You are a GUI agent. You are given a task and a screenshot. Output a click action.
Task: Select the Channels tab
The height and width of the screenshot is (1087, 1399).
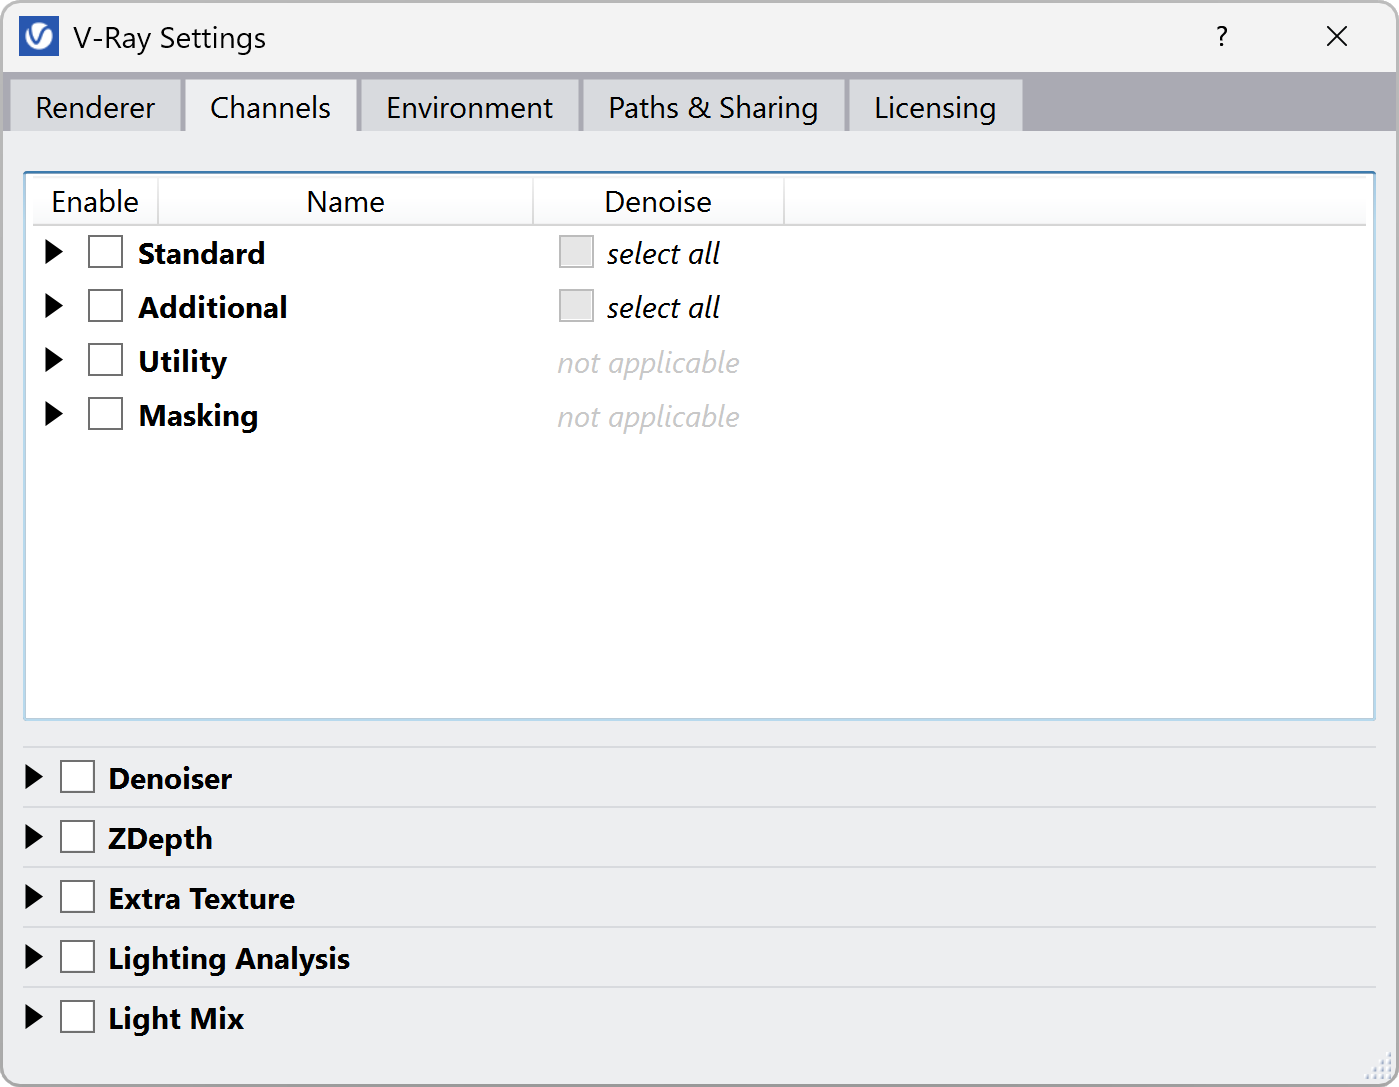pyautogui.click(x=270, y=107)
